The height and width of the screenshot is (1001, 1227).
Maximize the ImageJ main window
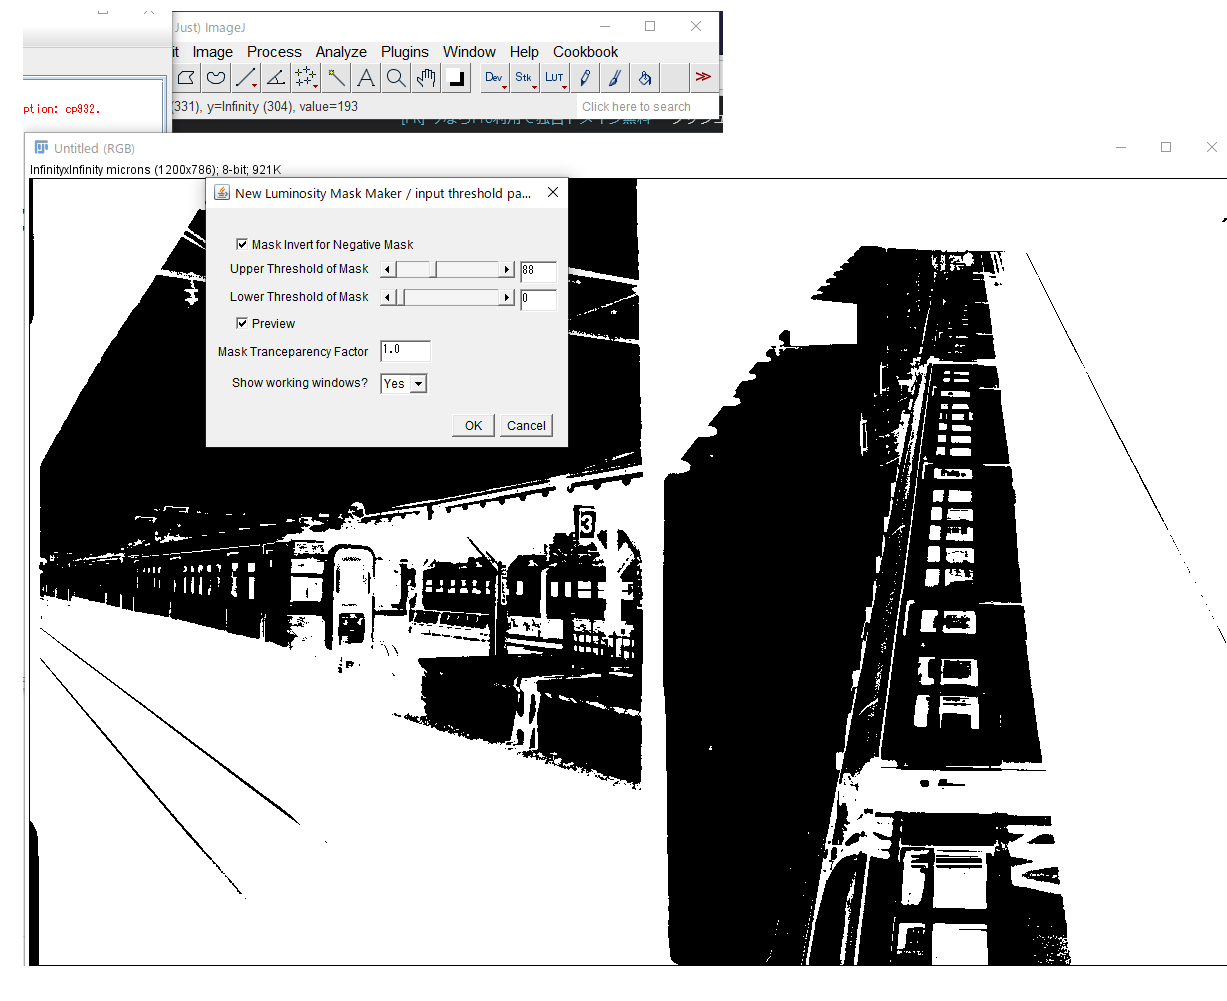click(650, 27)
